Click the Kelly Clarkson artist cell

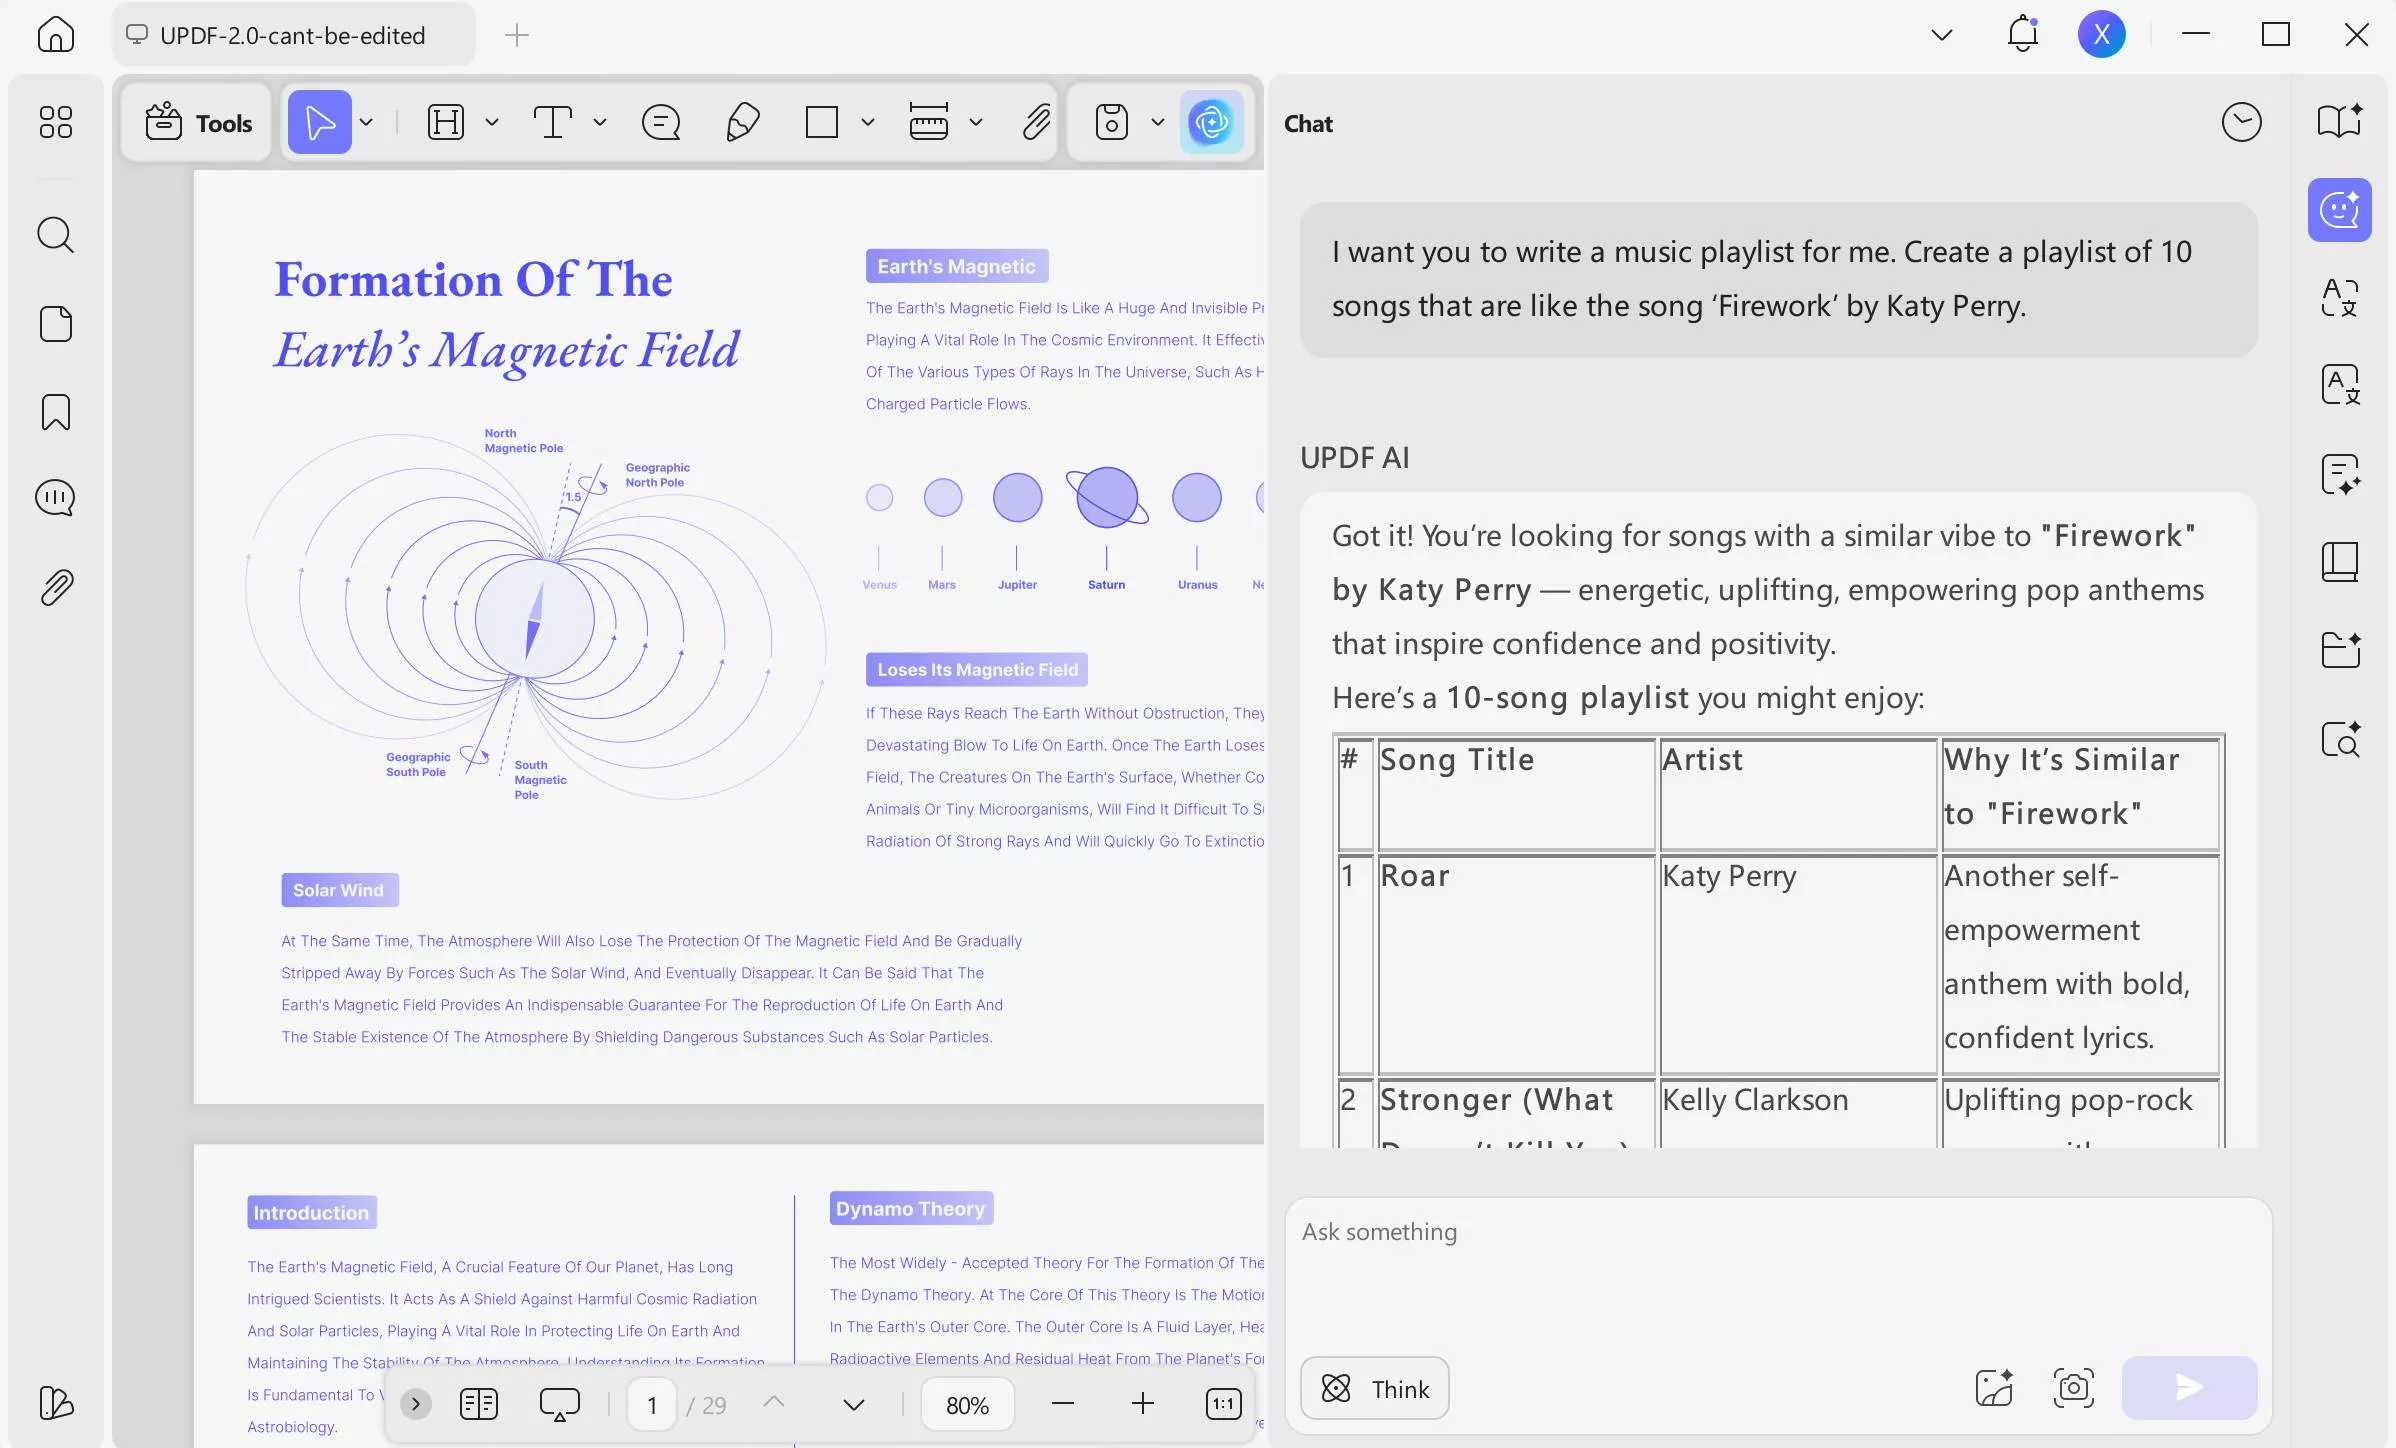point(1798,1112)
